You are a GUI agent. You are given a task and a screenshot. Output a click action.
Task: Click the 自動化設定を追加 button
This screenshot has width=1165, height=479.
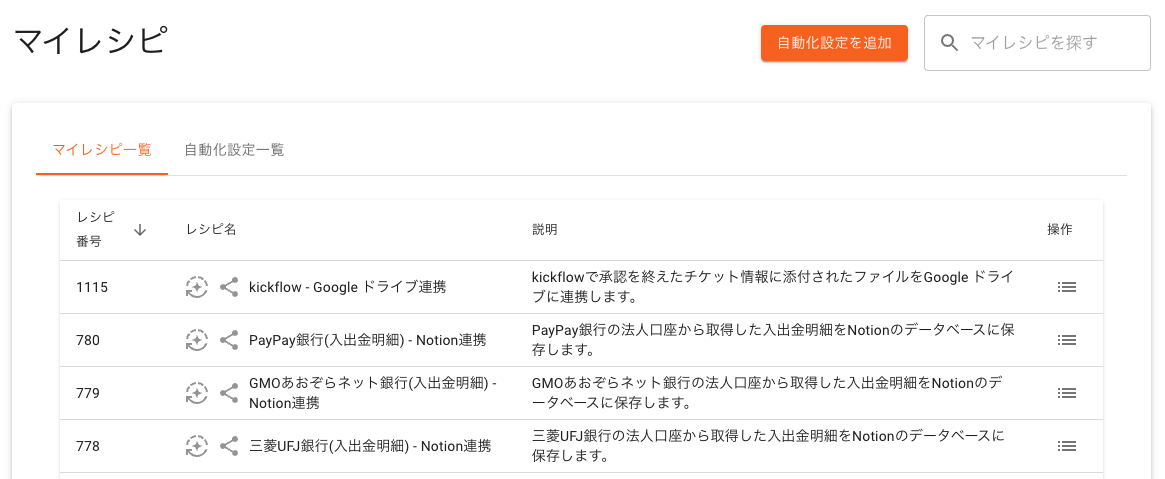pos(834,43)
